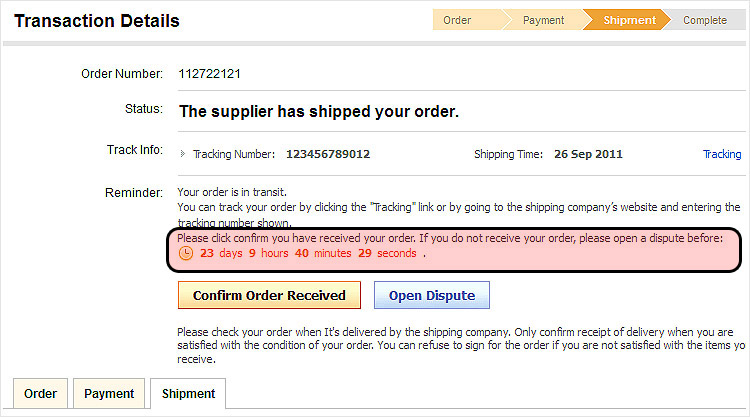
Task: Expand the Tracking Number disclosure triangle
Action: [182, 154]
